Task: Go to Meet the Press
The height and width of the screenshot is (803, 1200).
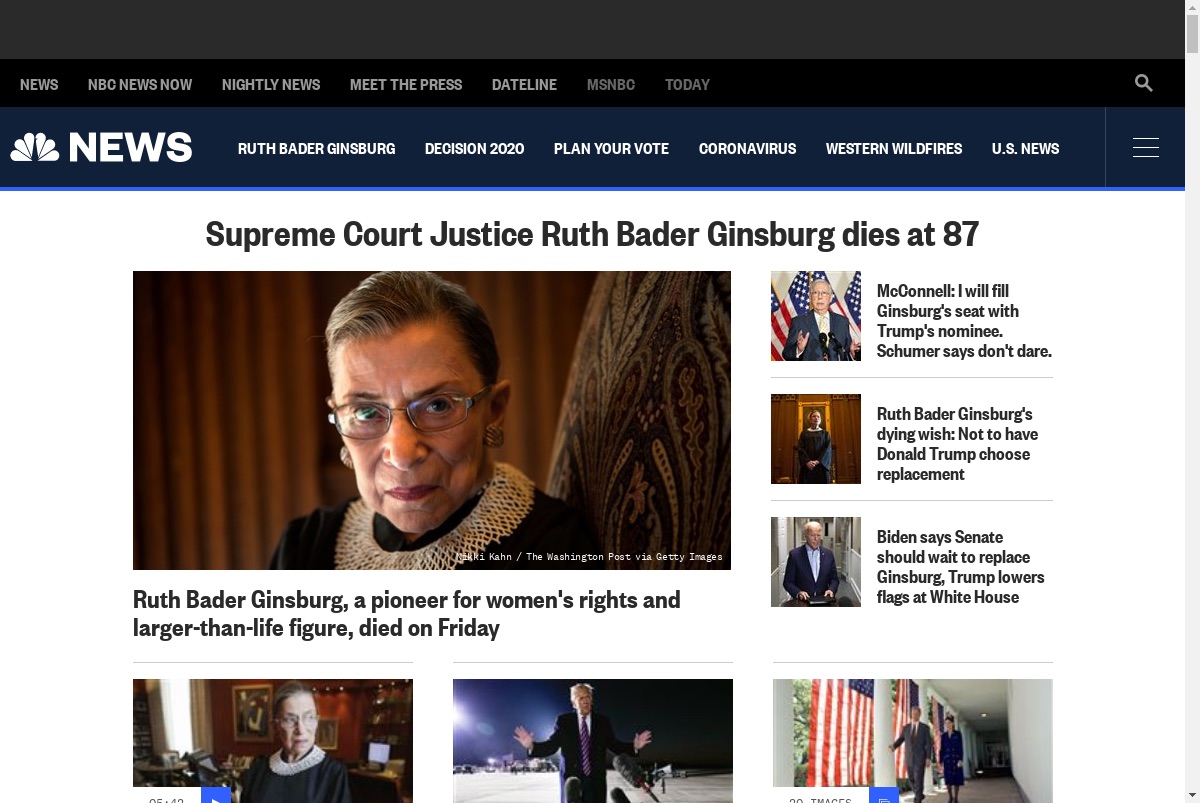Action: tap(406, 84)
